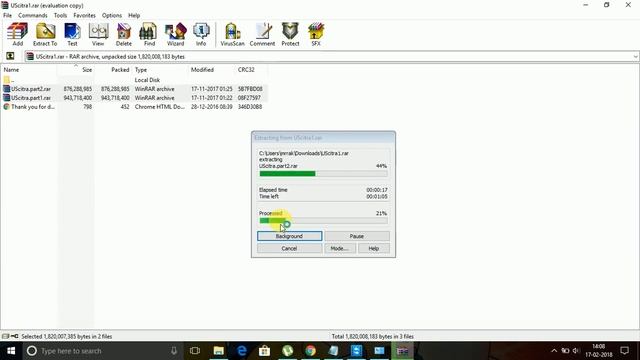Click the Background button
The image size is (640, 360).
(x=289, y=236)
